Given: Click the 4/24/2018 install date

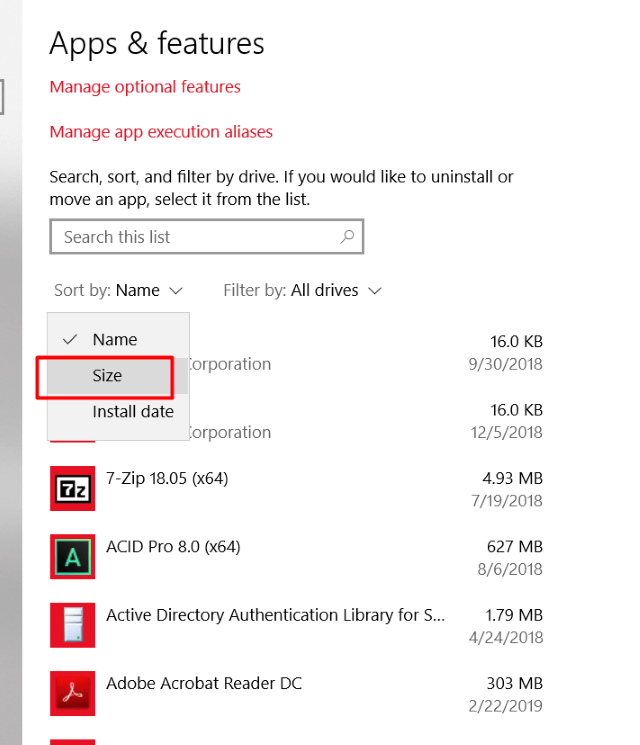Looking at the screenshot, I should coord(506,638).
